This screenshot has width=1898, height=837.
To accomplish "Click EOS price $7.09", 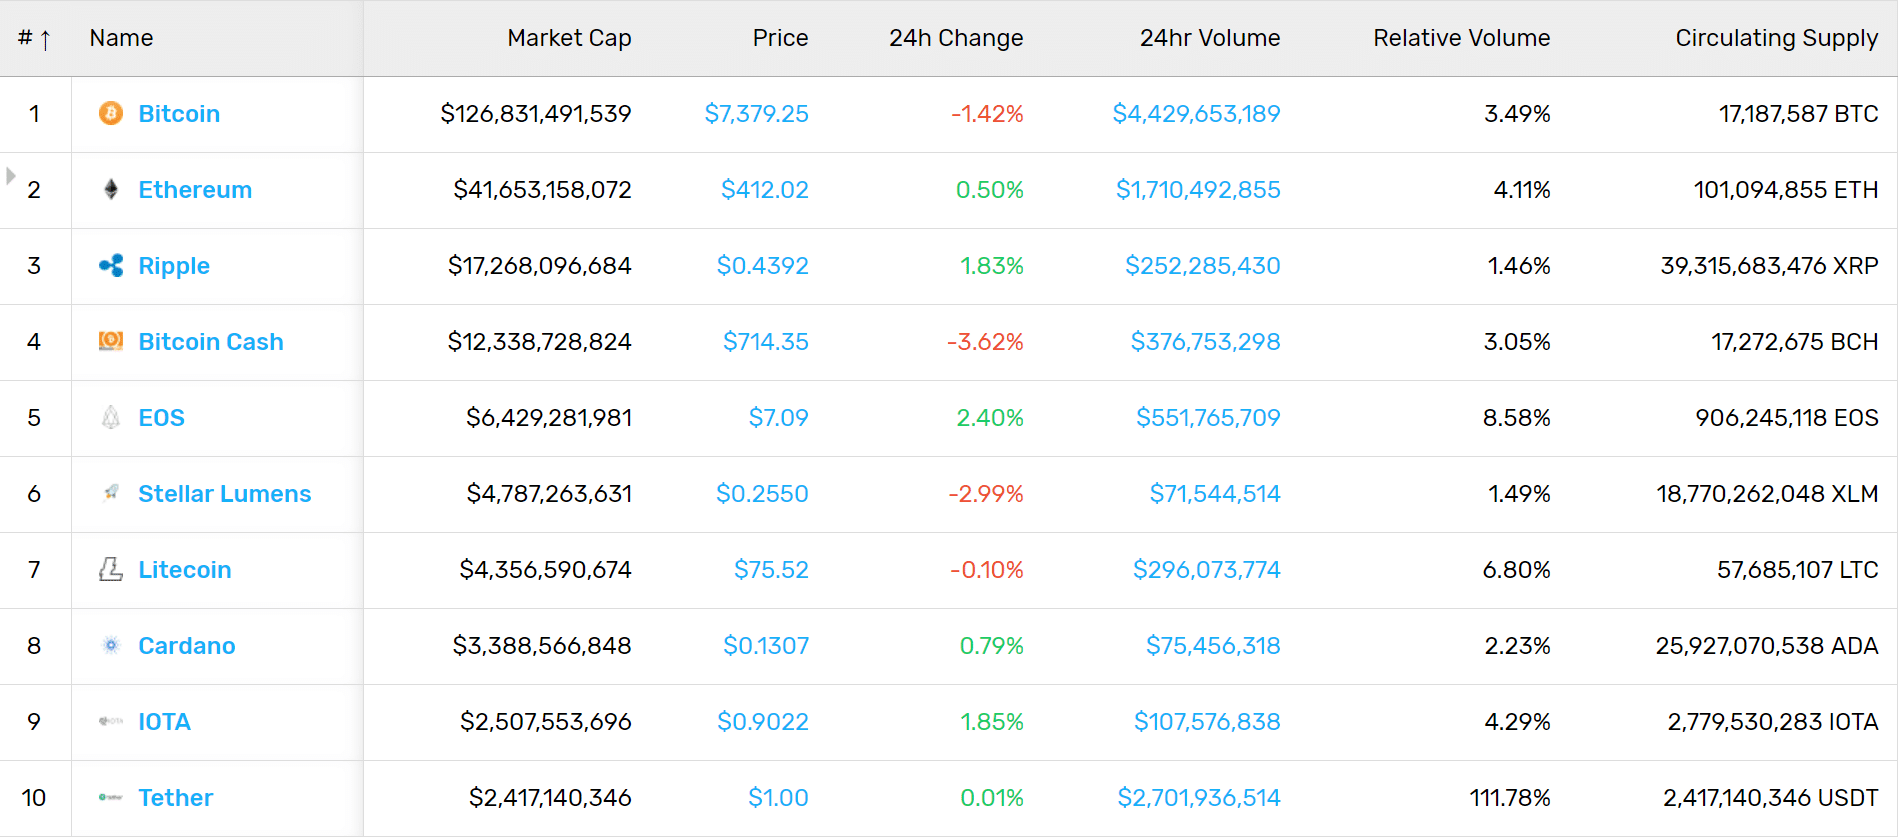I will (779, 418).
